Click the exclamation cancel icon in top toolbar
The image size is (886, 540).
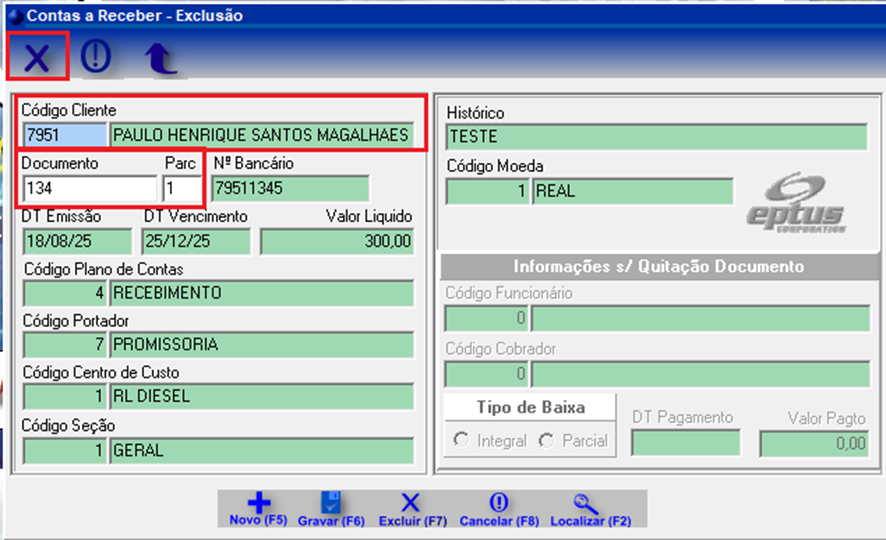tap(96, 57)
